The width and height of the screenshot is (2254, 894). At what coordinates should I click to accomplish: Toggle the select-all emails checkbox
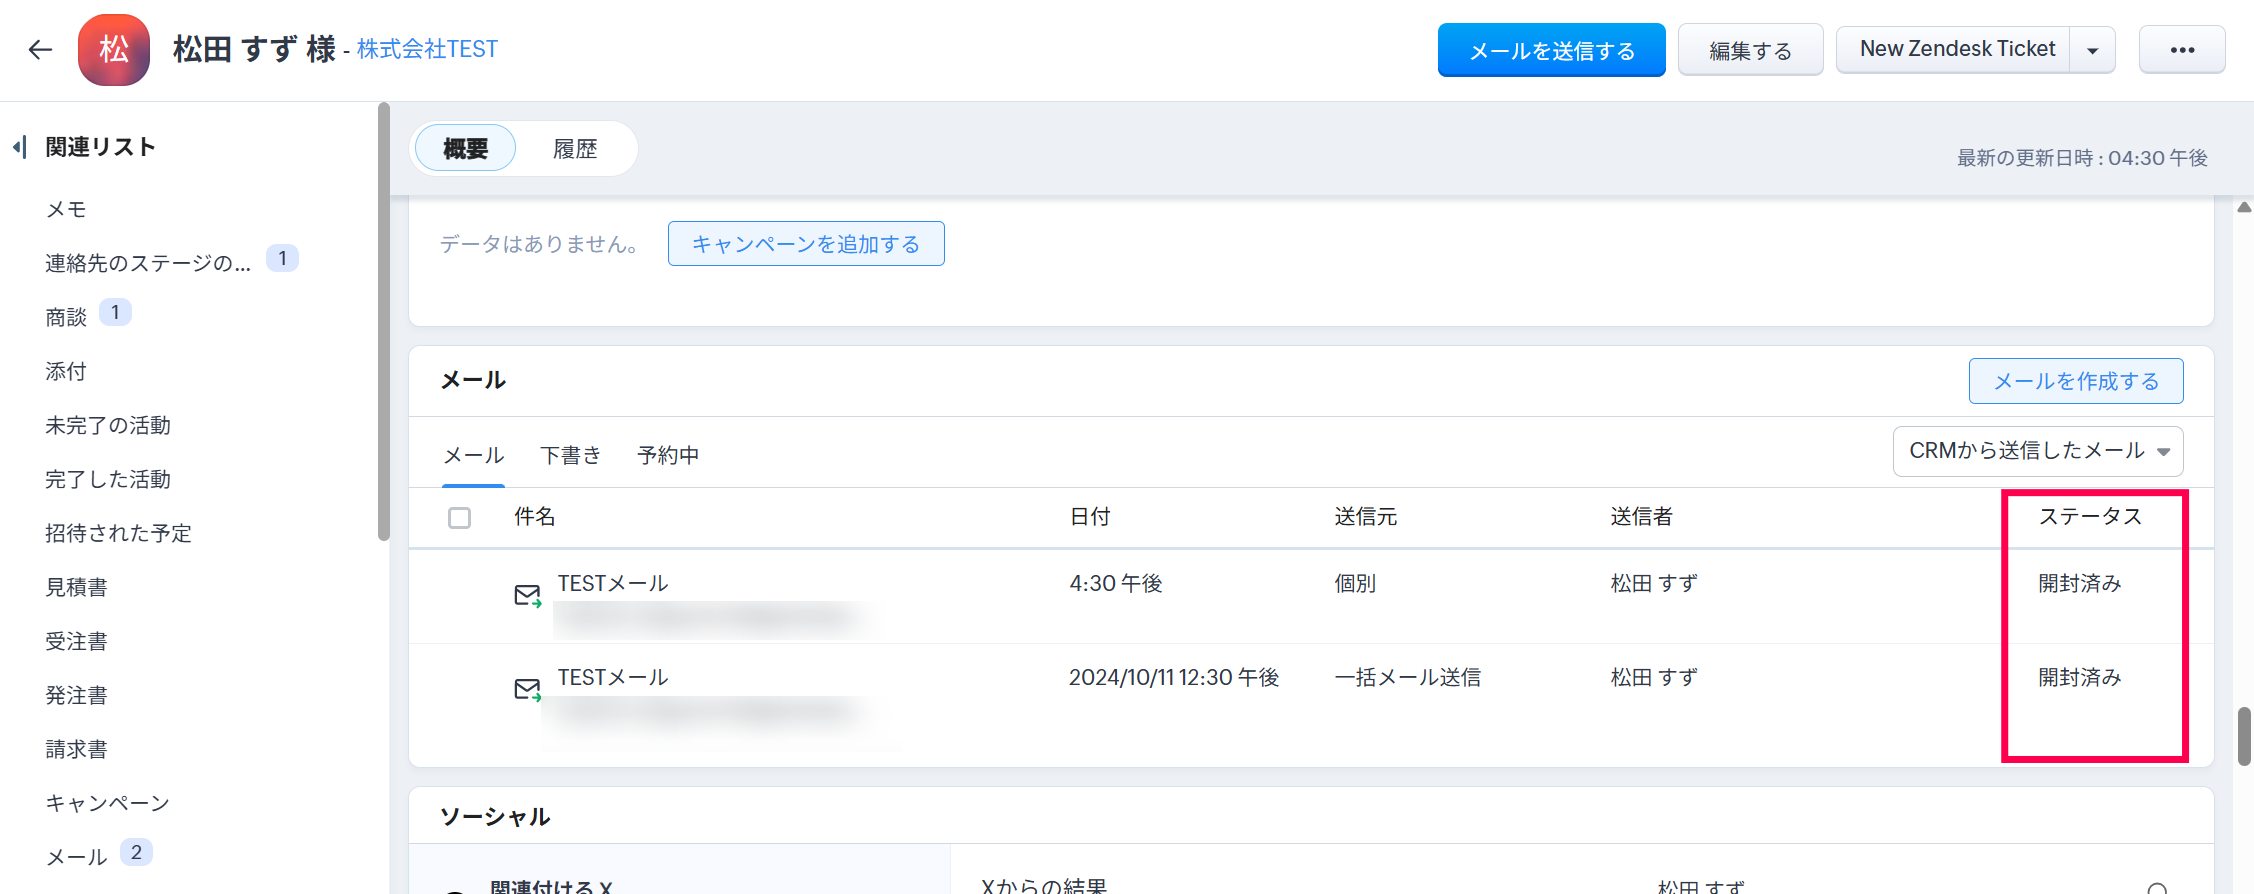point(459,518)
